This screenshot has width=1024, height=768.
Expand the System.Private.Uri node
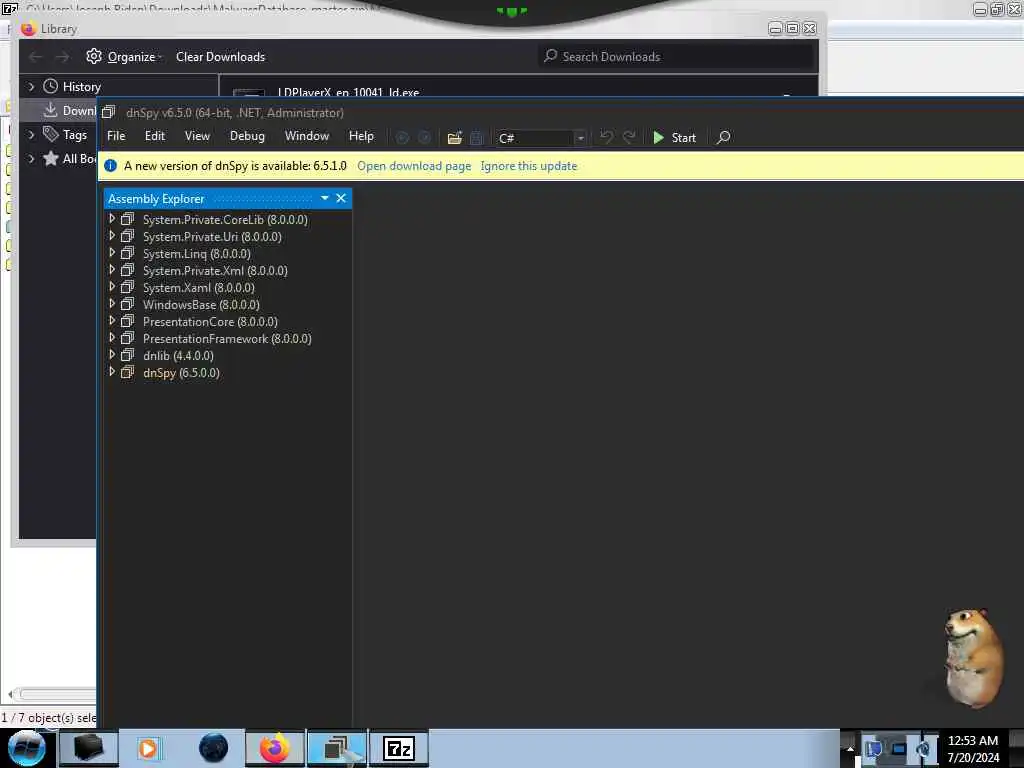coord(112,236)
